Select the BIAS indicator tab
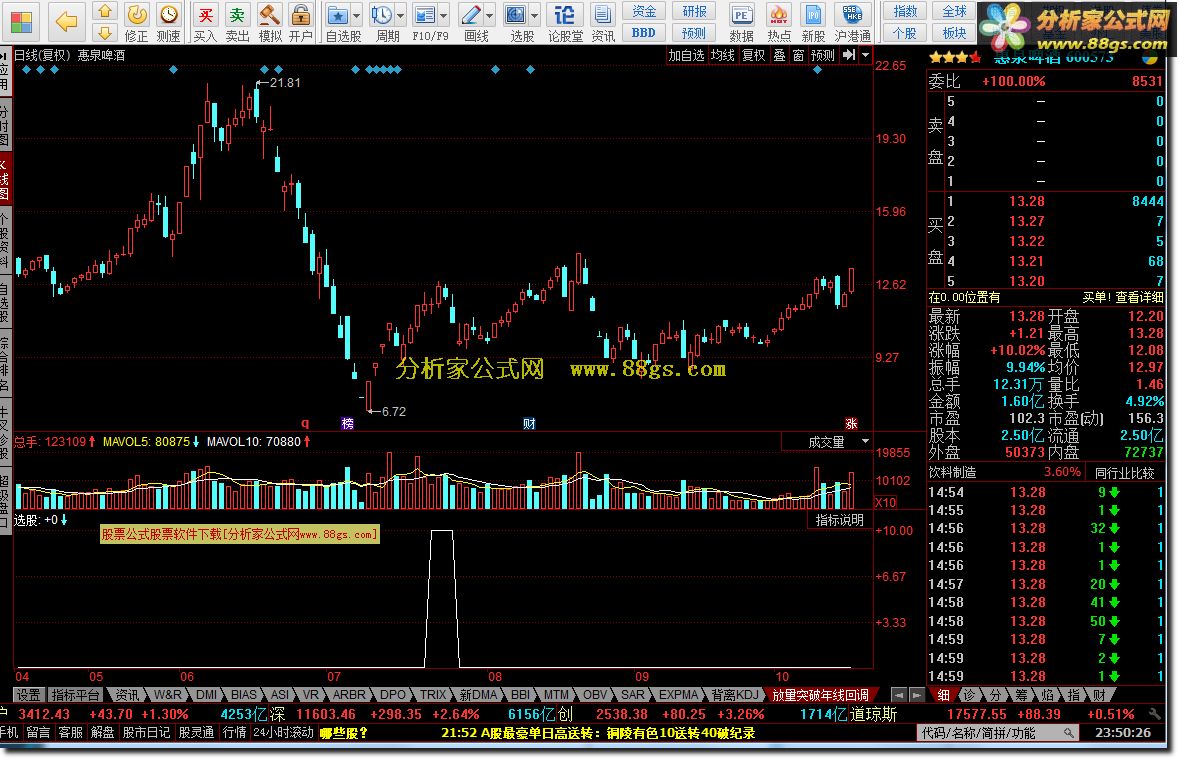Screen dimensions: 1179x759 click(x=244, y=695)
